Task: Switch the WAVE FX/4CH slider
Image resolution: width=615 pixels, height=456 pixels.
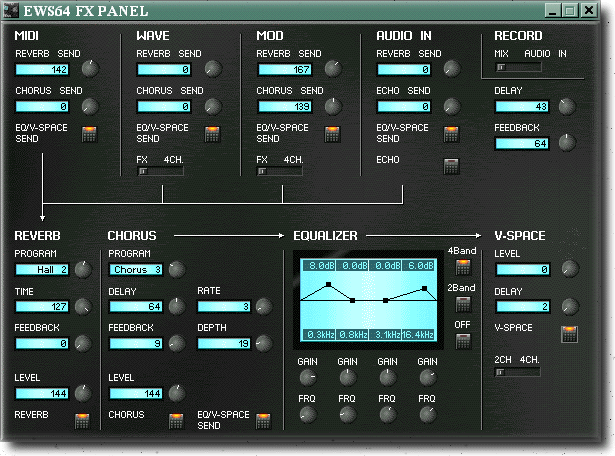Action: [x=160, y=171]
